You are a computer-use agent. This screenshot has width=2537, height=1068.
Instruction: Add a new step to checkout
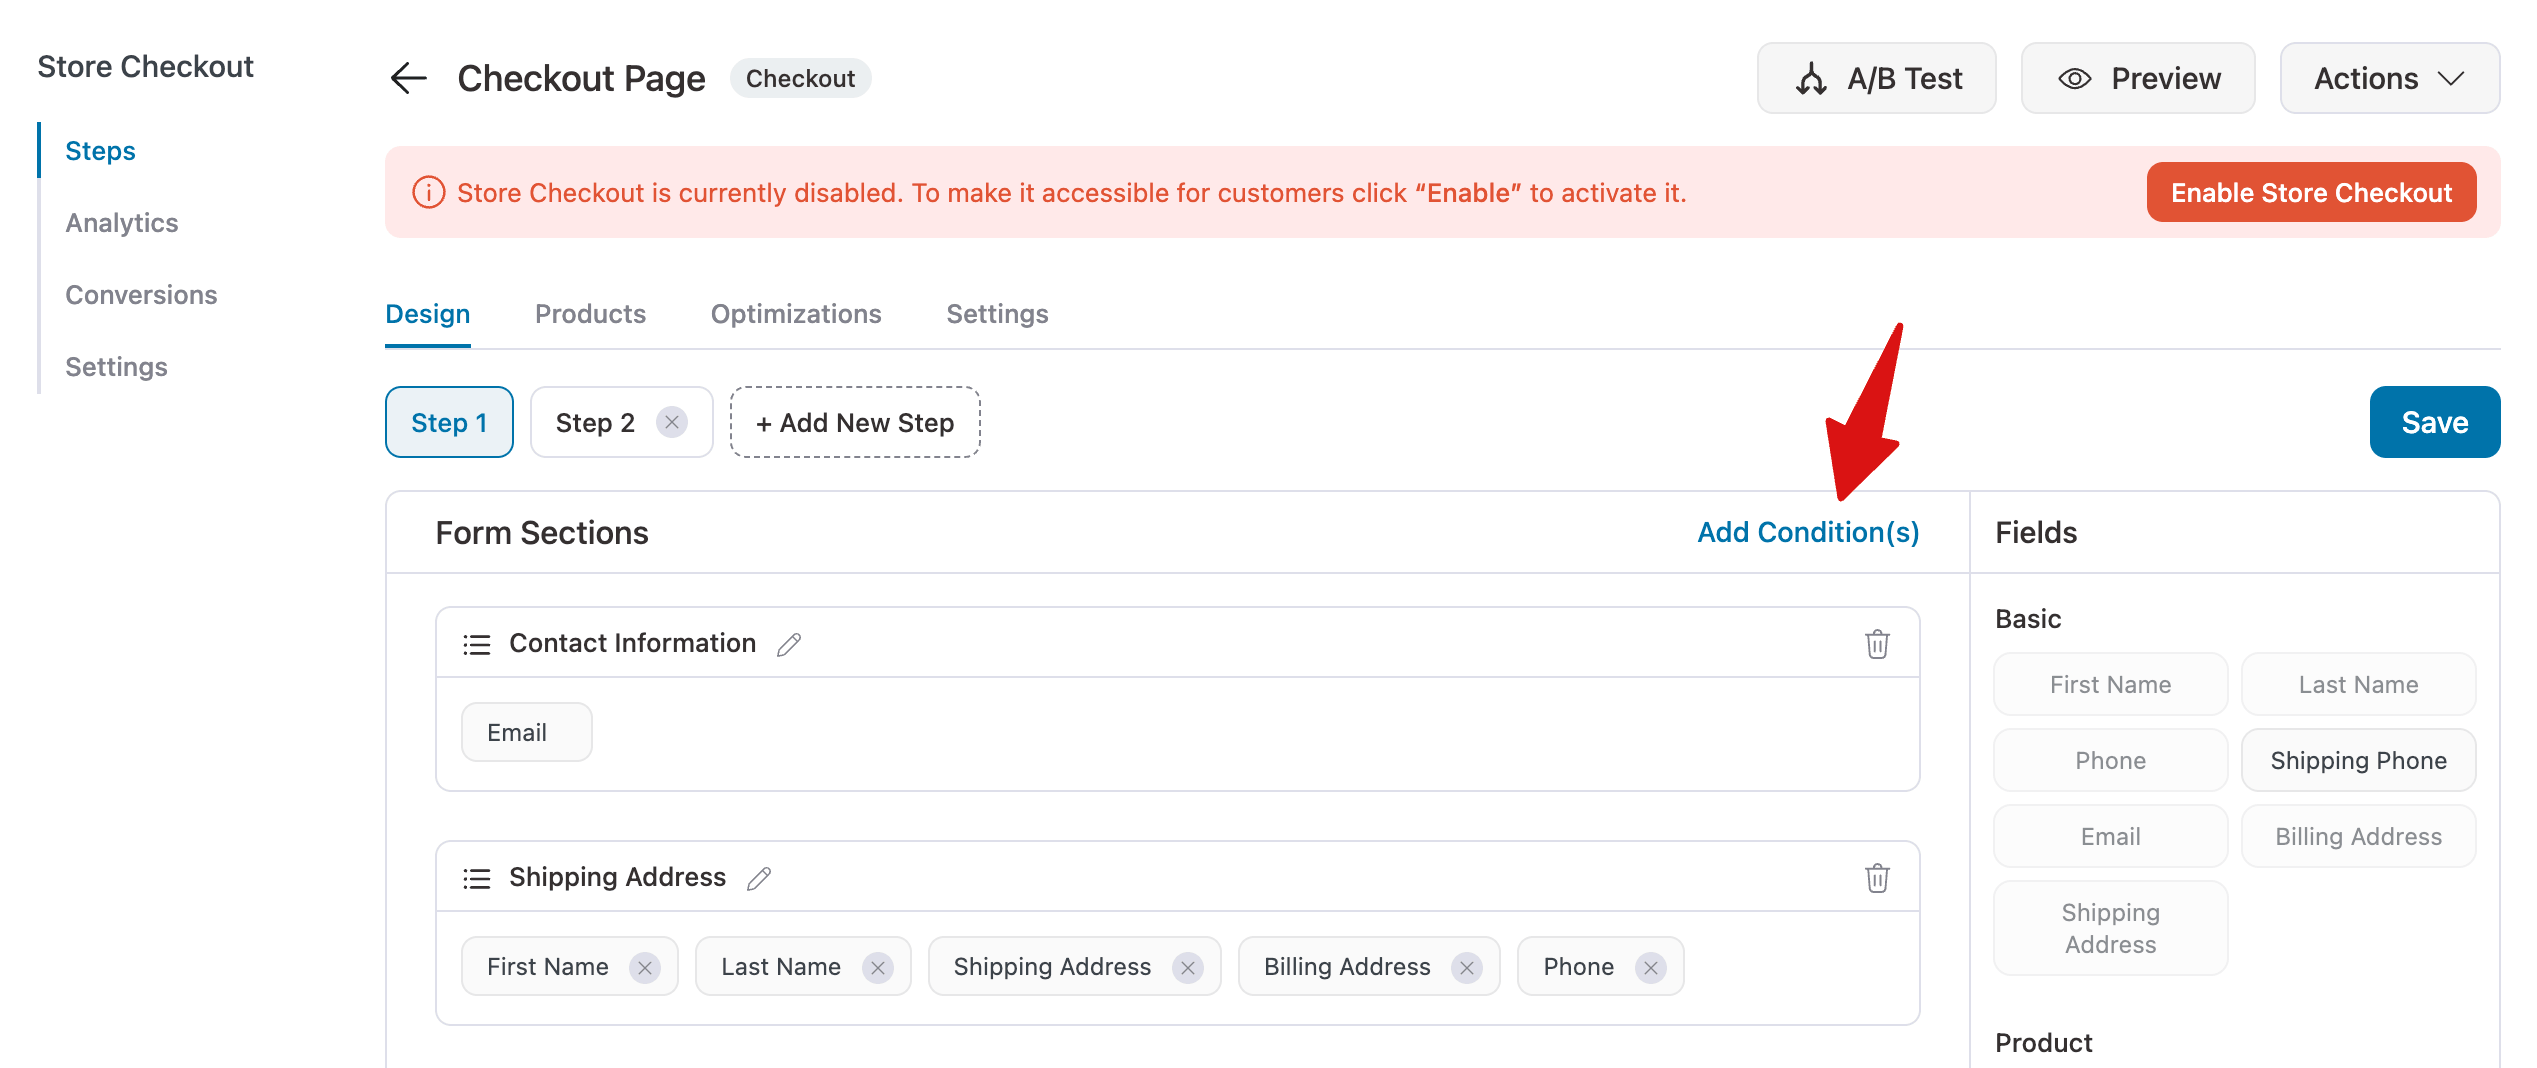(855, 422)
